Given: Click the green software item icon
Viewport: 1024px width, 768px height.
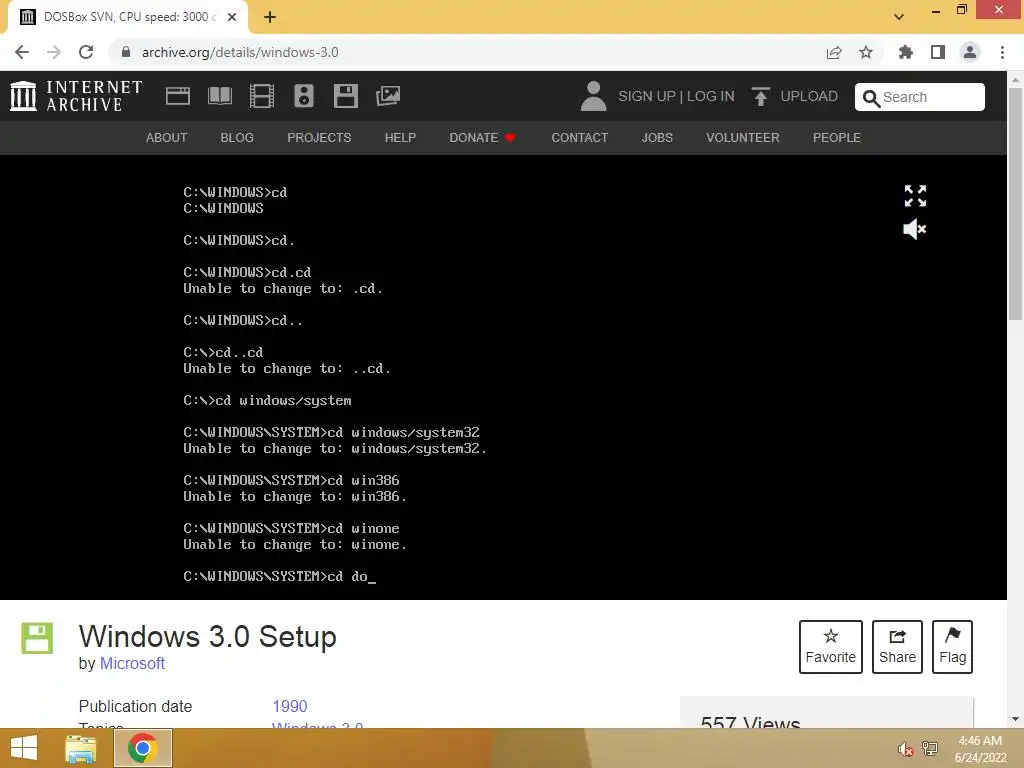Looking at the screenshot, I should click(37, 638).
